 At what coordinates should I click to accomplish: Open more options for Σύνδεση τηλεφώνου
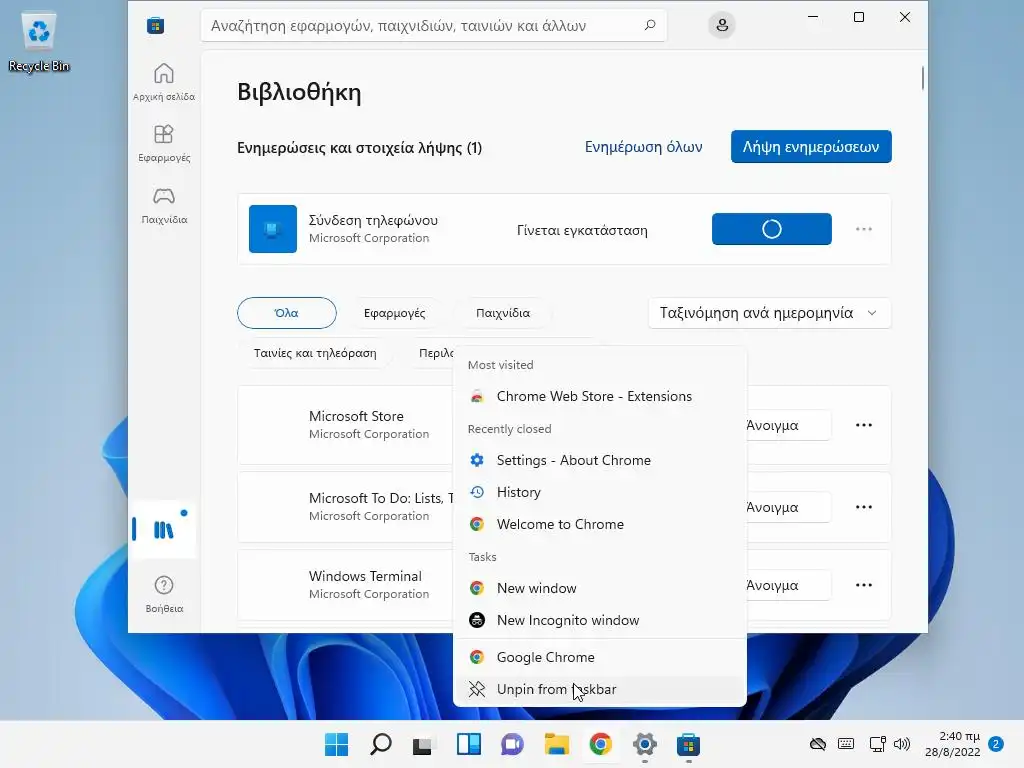click(864, 229)
